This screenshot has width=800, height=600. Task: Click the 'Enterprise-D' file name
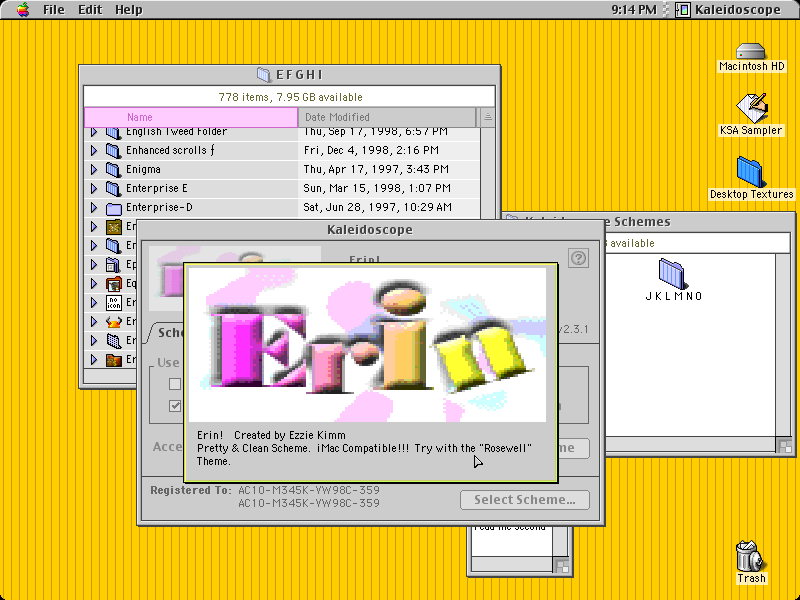pyautogui.click(x=159, y=208)
